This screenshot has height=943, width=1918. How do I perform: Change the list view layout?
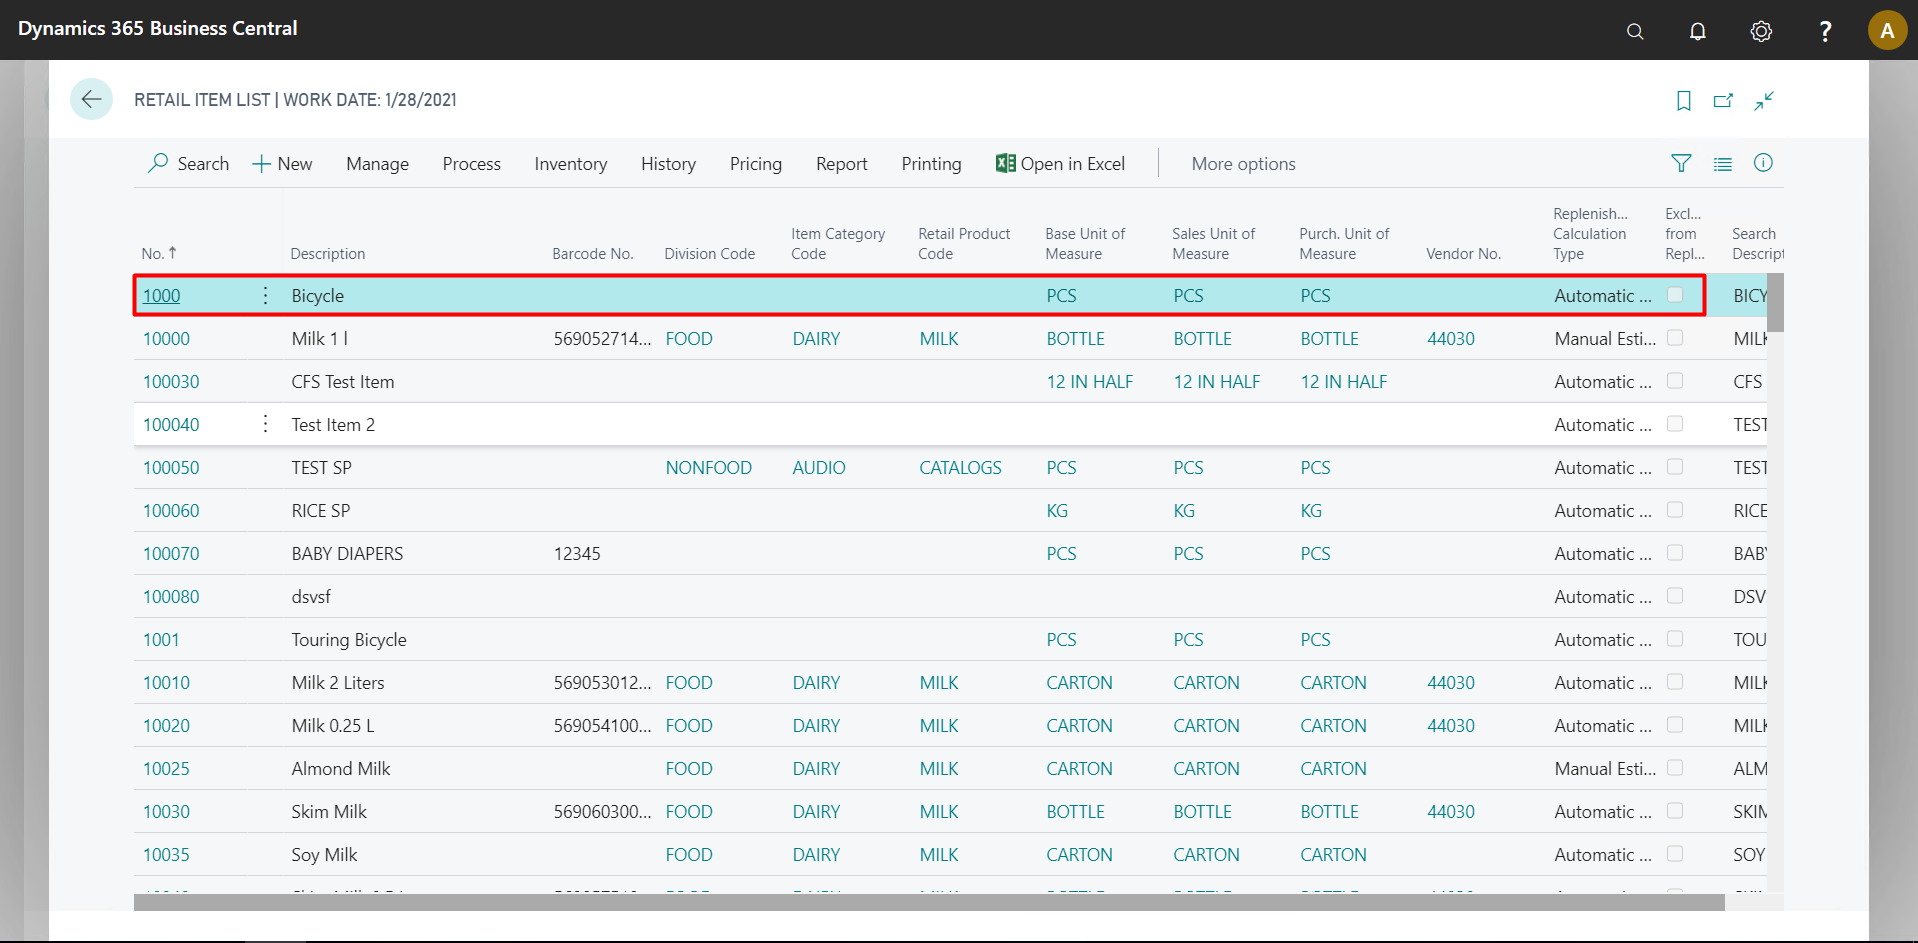[1722, 163]
